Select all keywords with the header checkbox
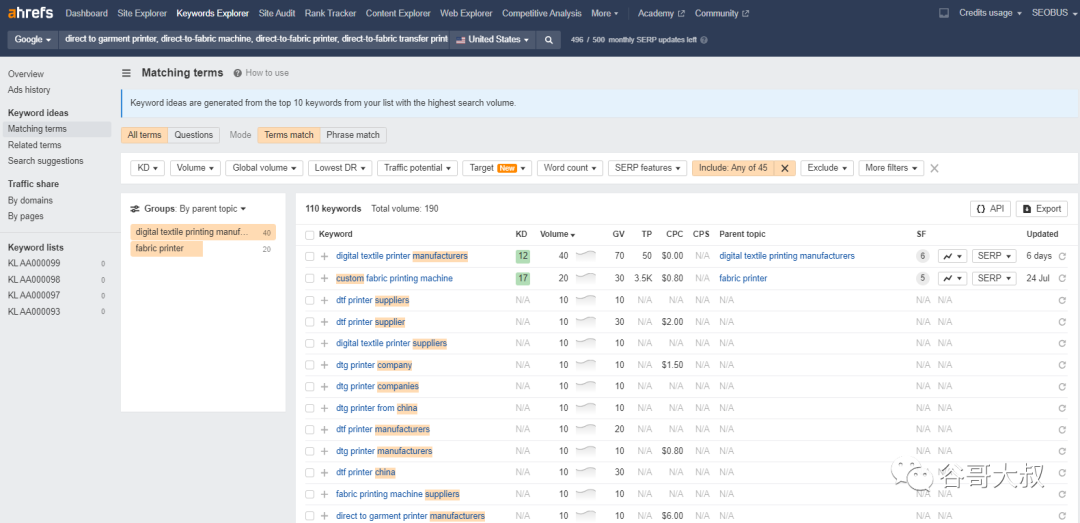The image size is (1080, 523). click(309, 235)
